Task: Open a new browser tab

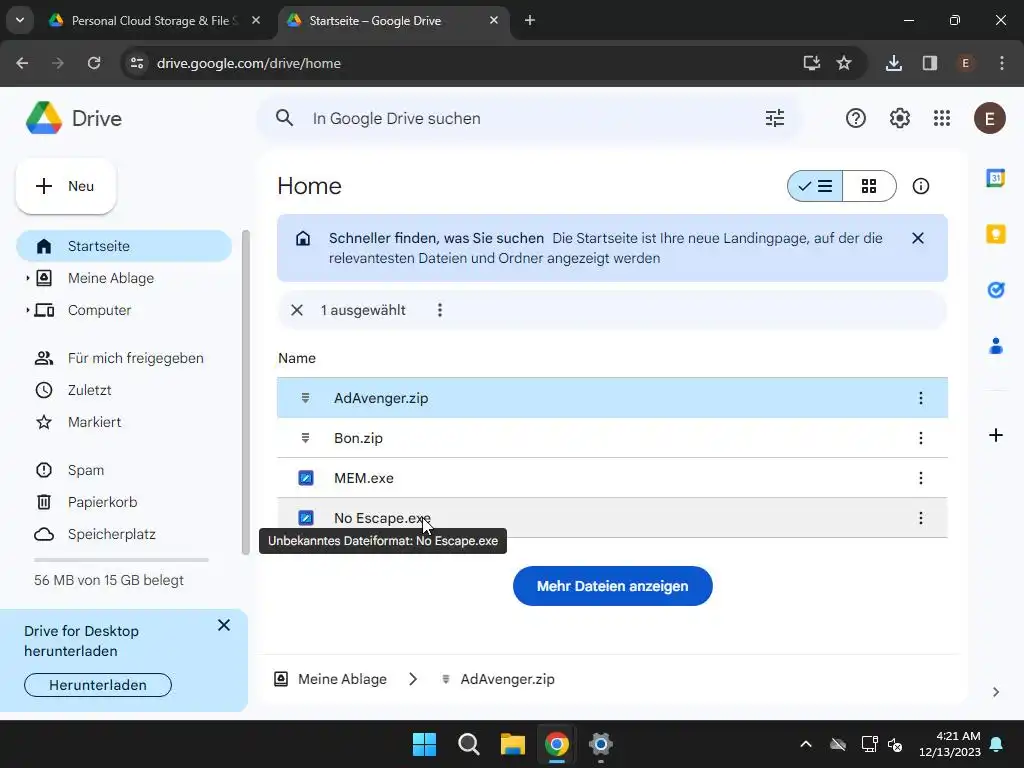Action: (530, 20)
